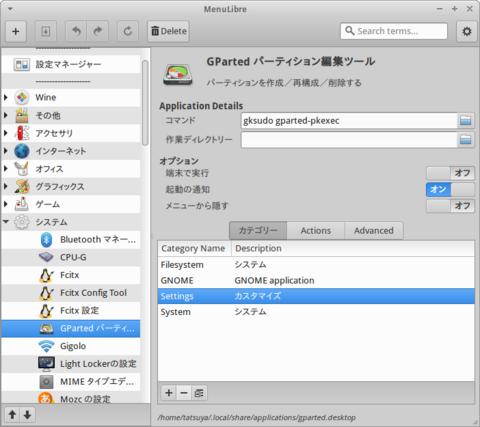This screenshot has height=427, width=480.
Task: Click the undo arrow in the toolbar
Action: pyautogui.click(x=76, y=32)
